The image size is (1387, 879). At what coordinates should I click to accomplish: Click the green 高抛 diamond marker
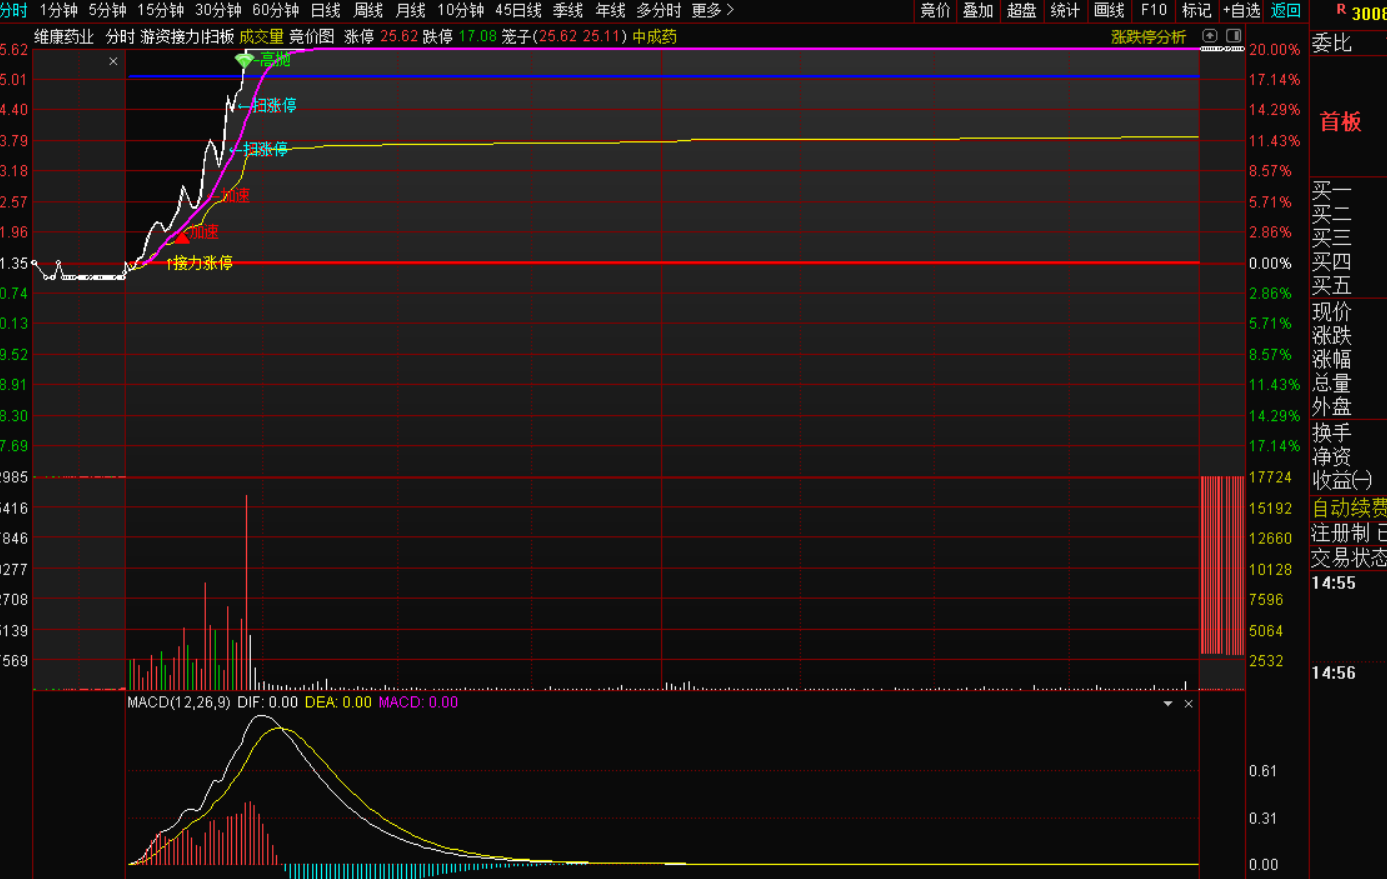click(x=244, y=61)
